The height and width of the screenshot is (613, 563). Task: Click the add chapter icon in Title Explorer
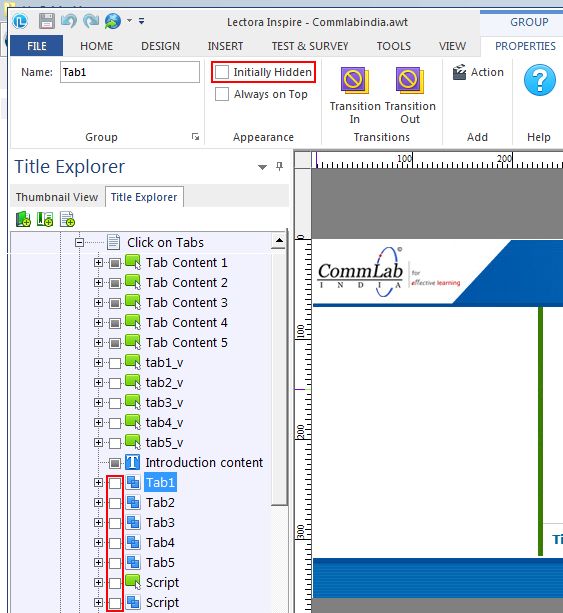click(x=23, y=219)
